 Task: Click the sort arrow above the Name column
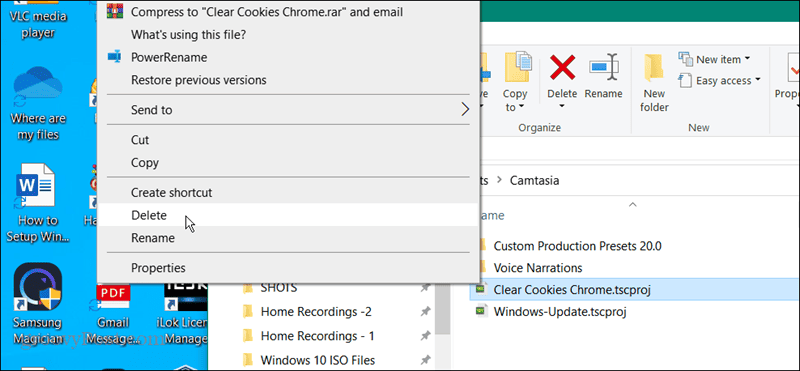[633, 205]
